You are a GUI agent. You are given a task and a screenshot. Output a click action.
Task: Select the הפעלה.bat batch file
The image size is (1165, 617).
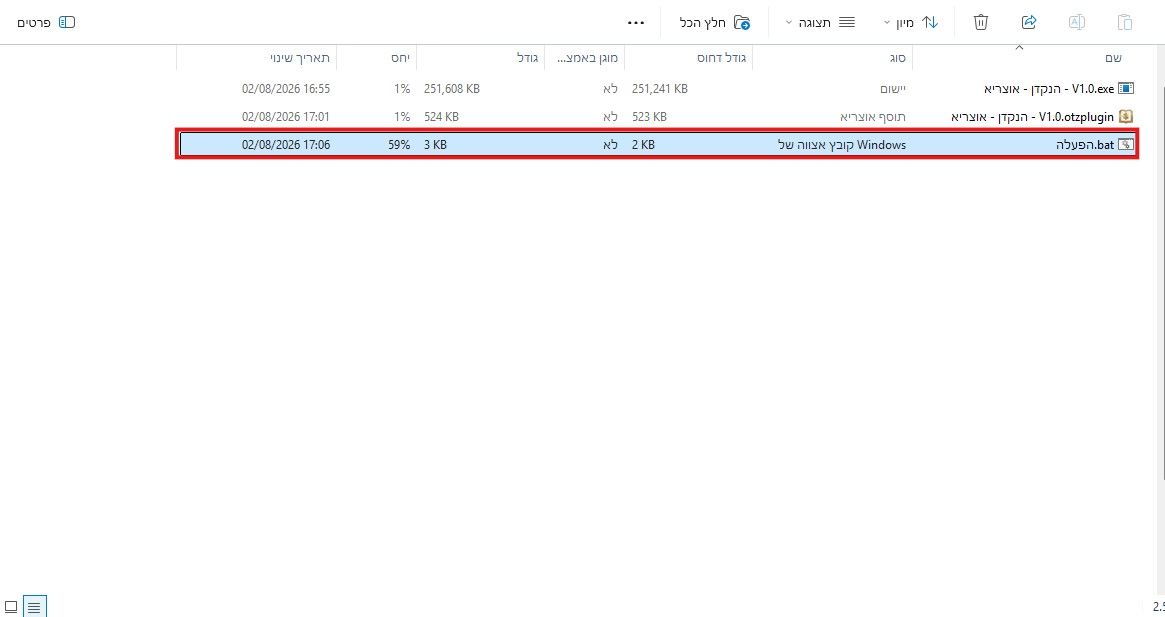pyautogui.click(x=658, y=145)
